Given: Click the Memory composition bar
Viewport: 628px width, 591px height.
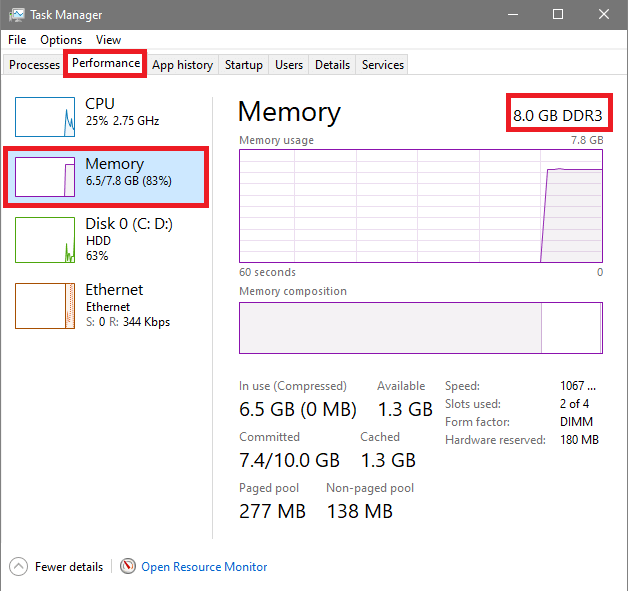Looking at the screenshot, I should (420, 328).
